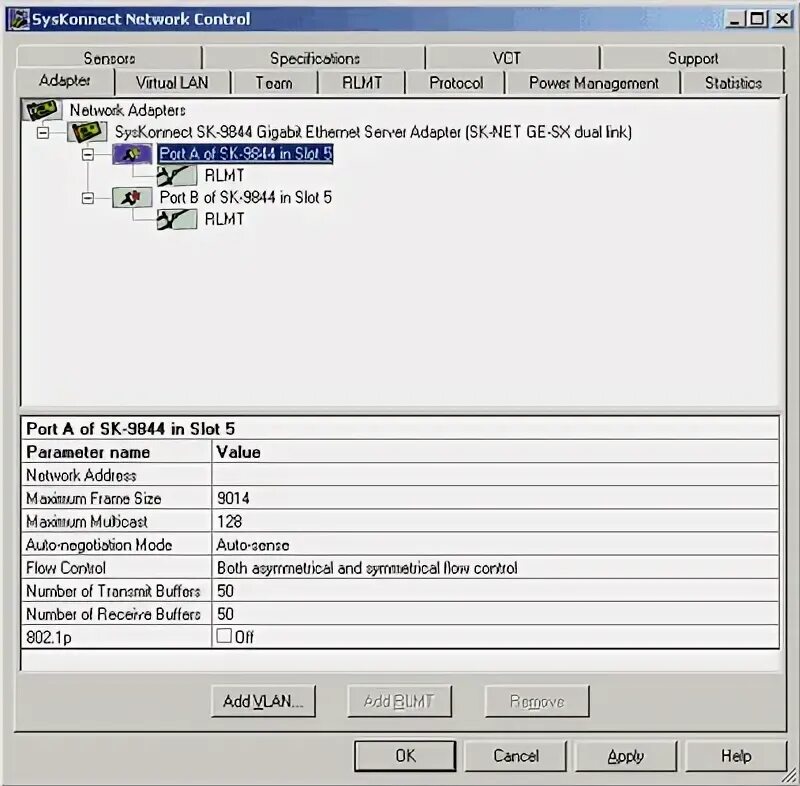This screenshot has height=786, width=800.
Task: Collapse the SysKonnect SK-9844 adapter node
Action: pos(43,133)
